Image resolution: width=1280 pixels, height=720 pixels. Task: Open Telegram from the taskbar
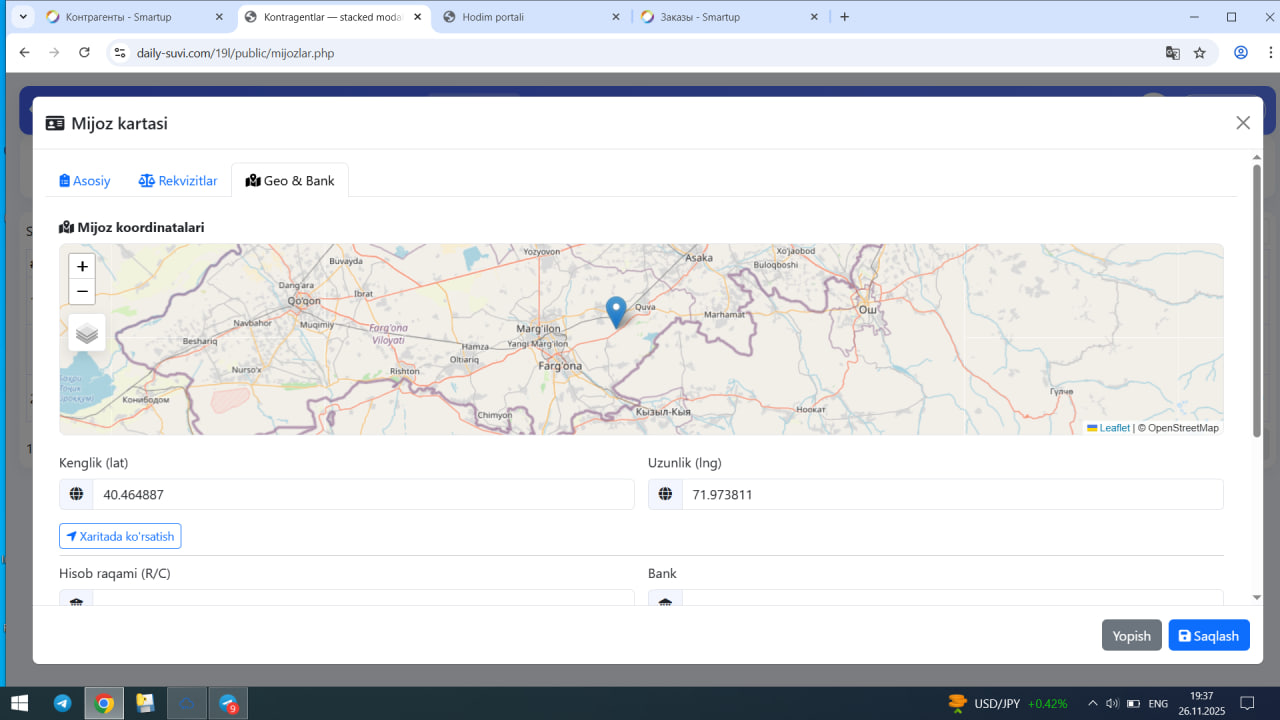pyautogui.click(x=62, y=703)
